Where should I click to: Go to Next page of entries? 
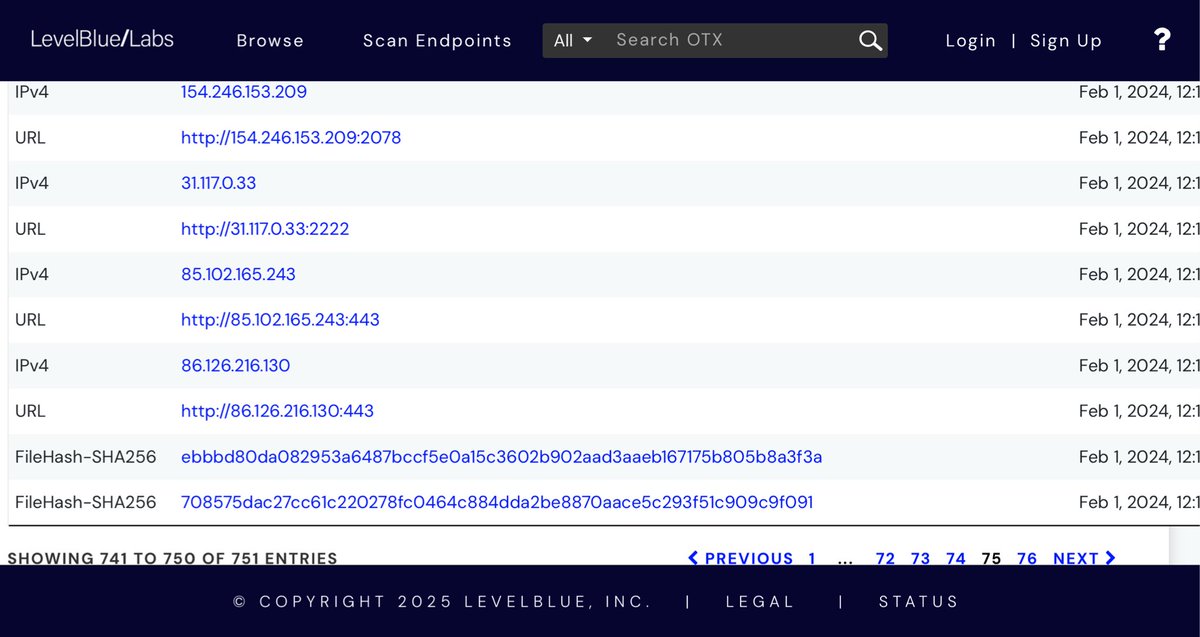coord(1084,558)
